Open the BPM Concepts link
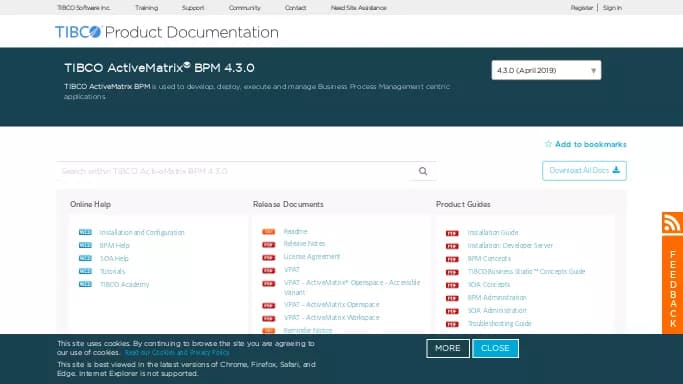Screen dimensions: 683x384 489,259
